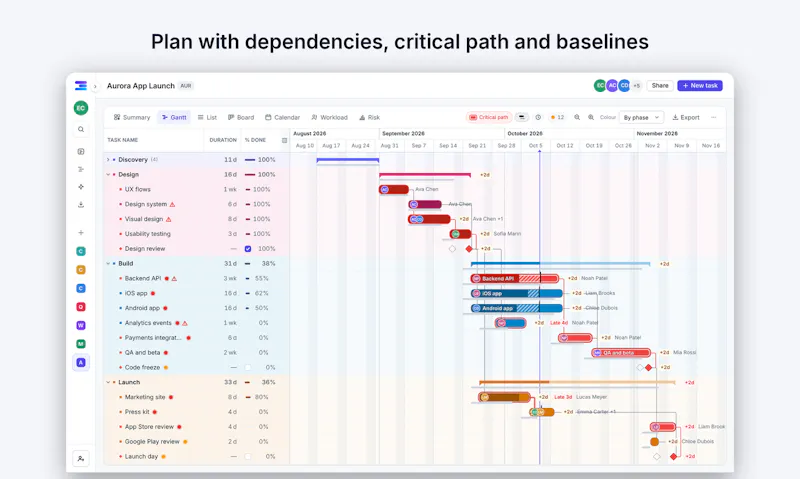The height and width of the screenshot is (479, 800).
Task: Collapse the Launch group
Action: 108,382
